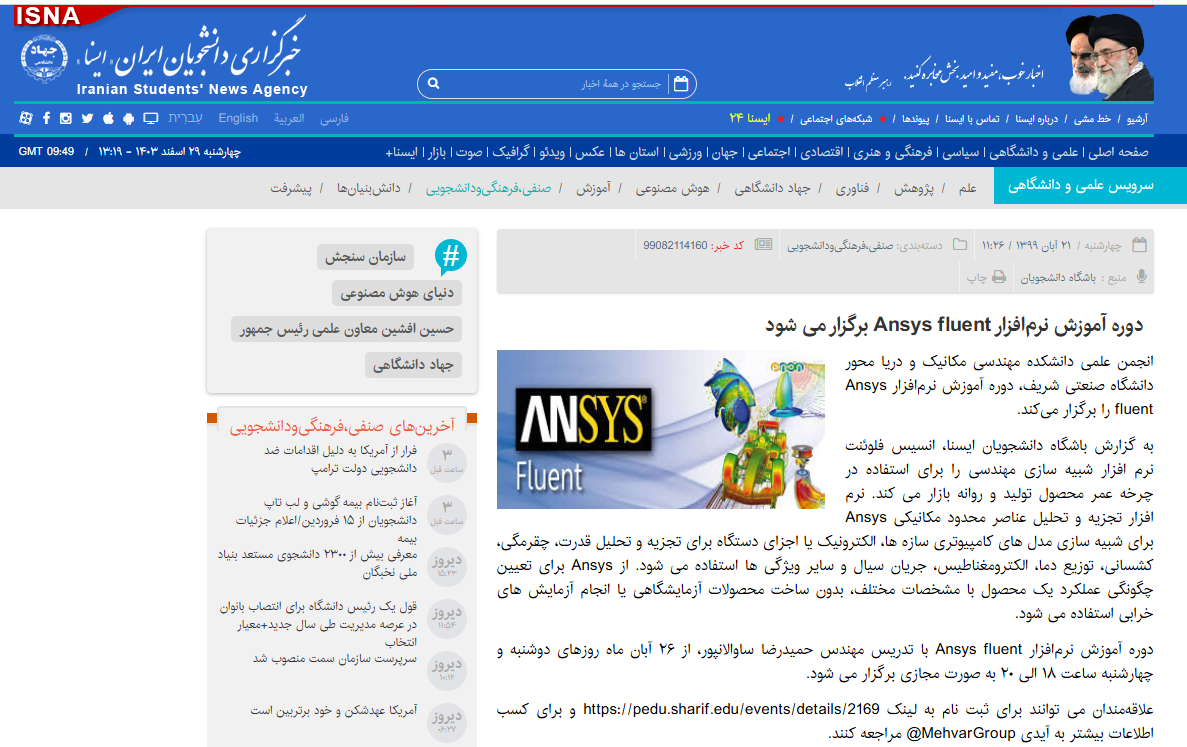Open the ANSYS Fluent article image
Viewport: 1187px width, 747px height.
[661, 429]
